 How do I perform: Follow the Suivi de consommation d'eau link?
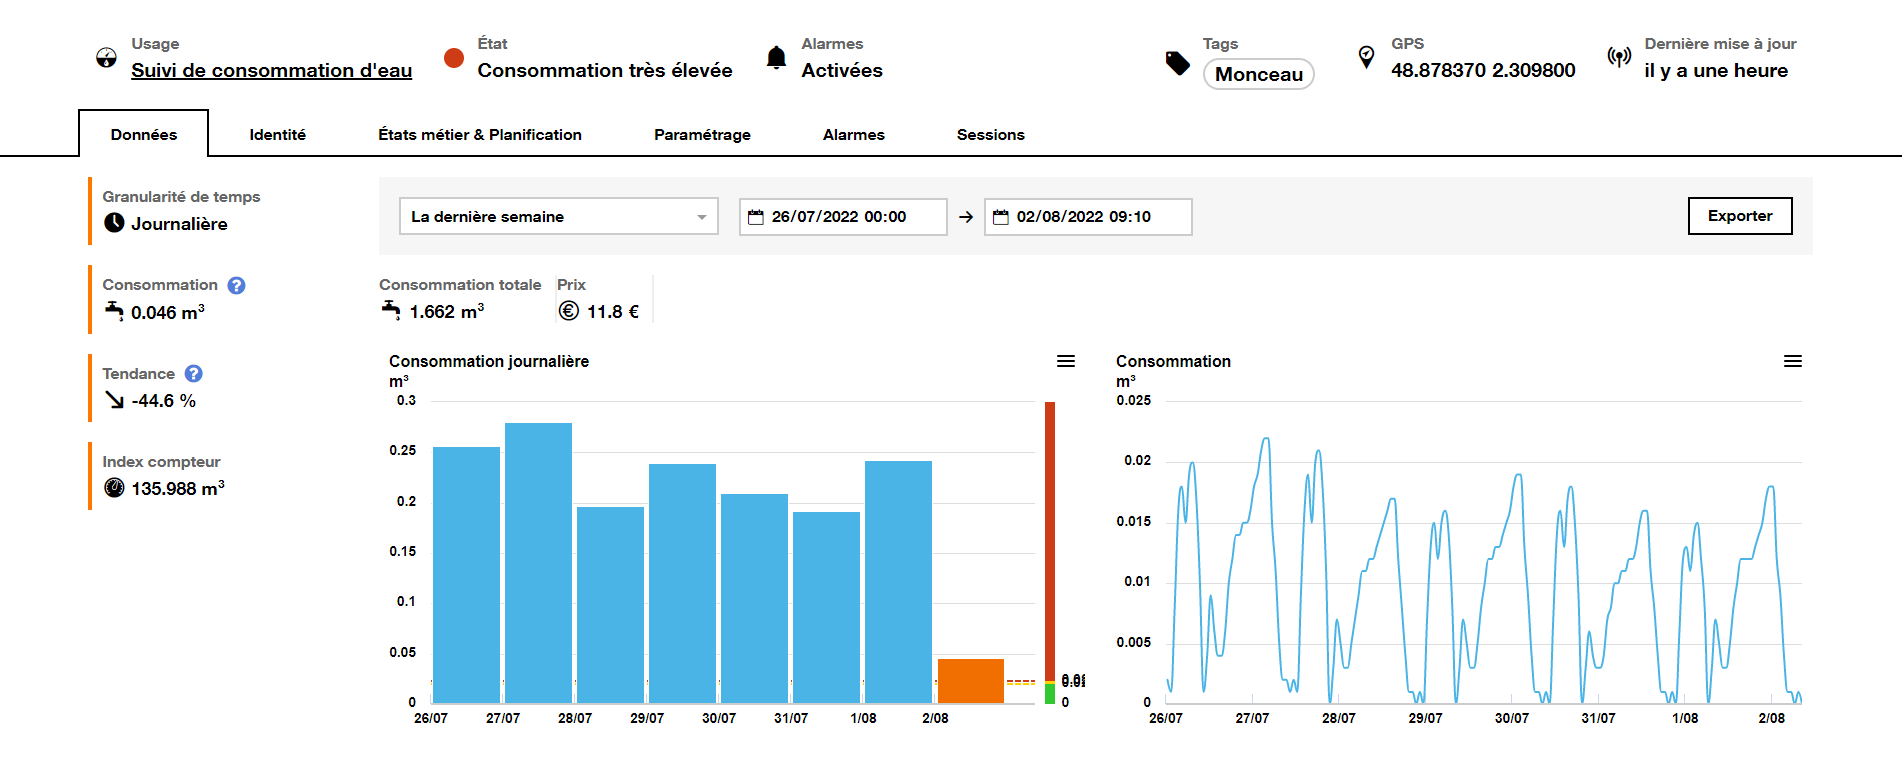(x=271, y=71)
